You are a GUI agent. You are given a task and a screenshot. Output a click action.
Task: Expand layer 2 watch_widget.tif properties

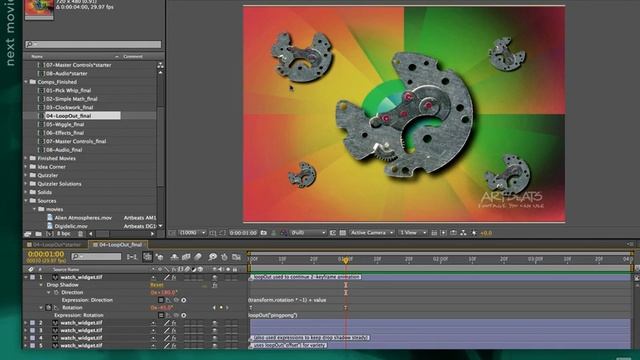pos(26,323)
